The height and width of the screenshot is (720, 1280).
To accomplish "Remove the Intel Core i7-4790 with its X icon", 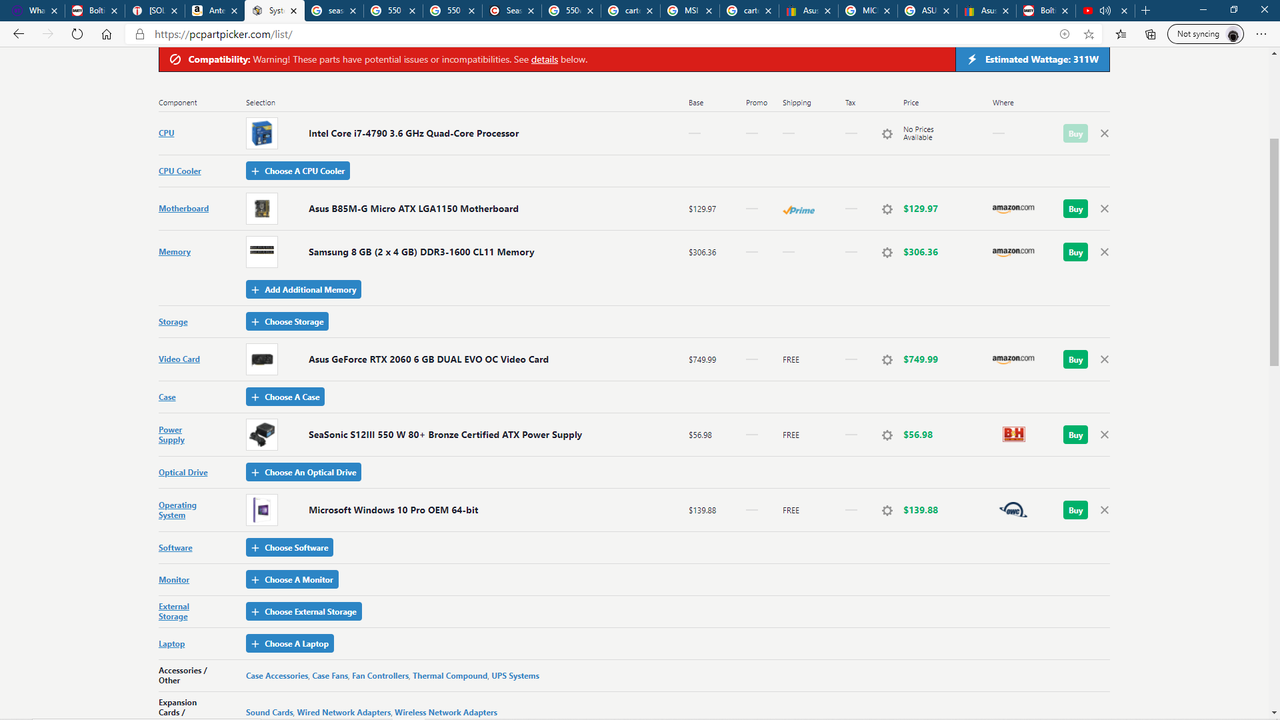I will (1104, 133).
